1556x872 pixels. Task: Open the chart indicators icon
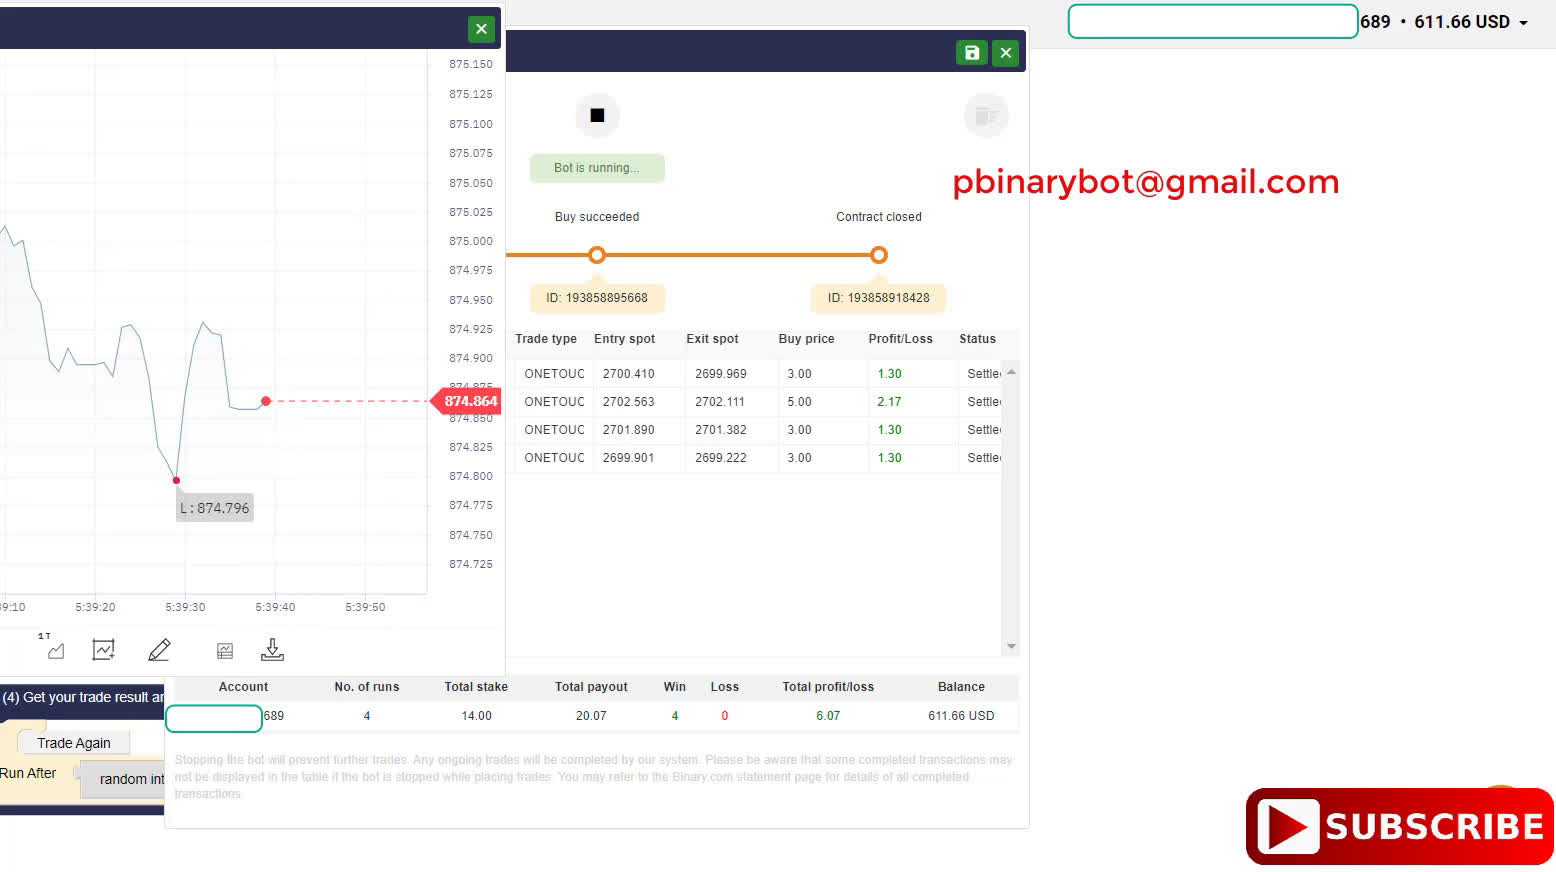click(x=103, y=650)
